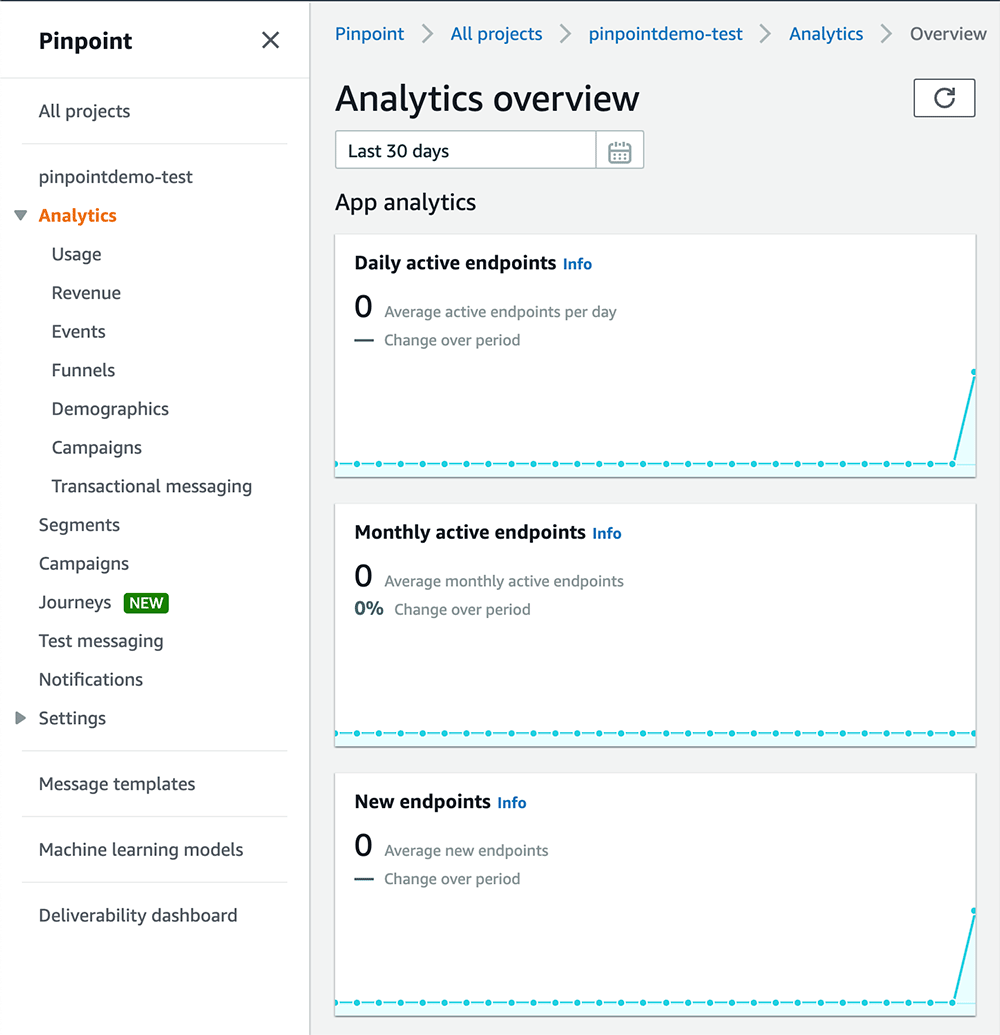
Task: Open Info for New endpoints
Action: 512,803
